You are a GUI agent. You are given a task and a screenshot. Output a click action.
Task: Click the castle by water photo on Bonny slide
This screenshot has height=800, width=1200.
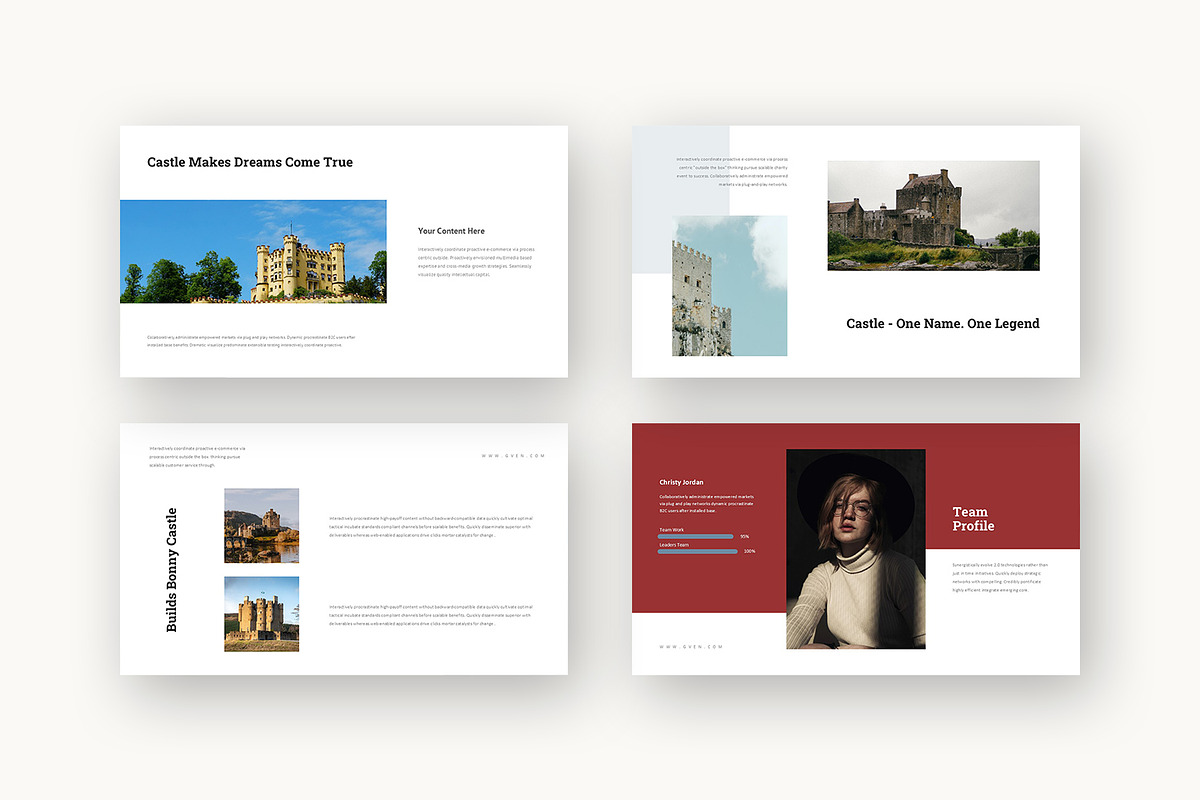[262, 526]
